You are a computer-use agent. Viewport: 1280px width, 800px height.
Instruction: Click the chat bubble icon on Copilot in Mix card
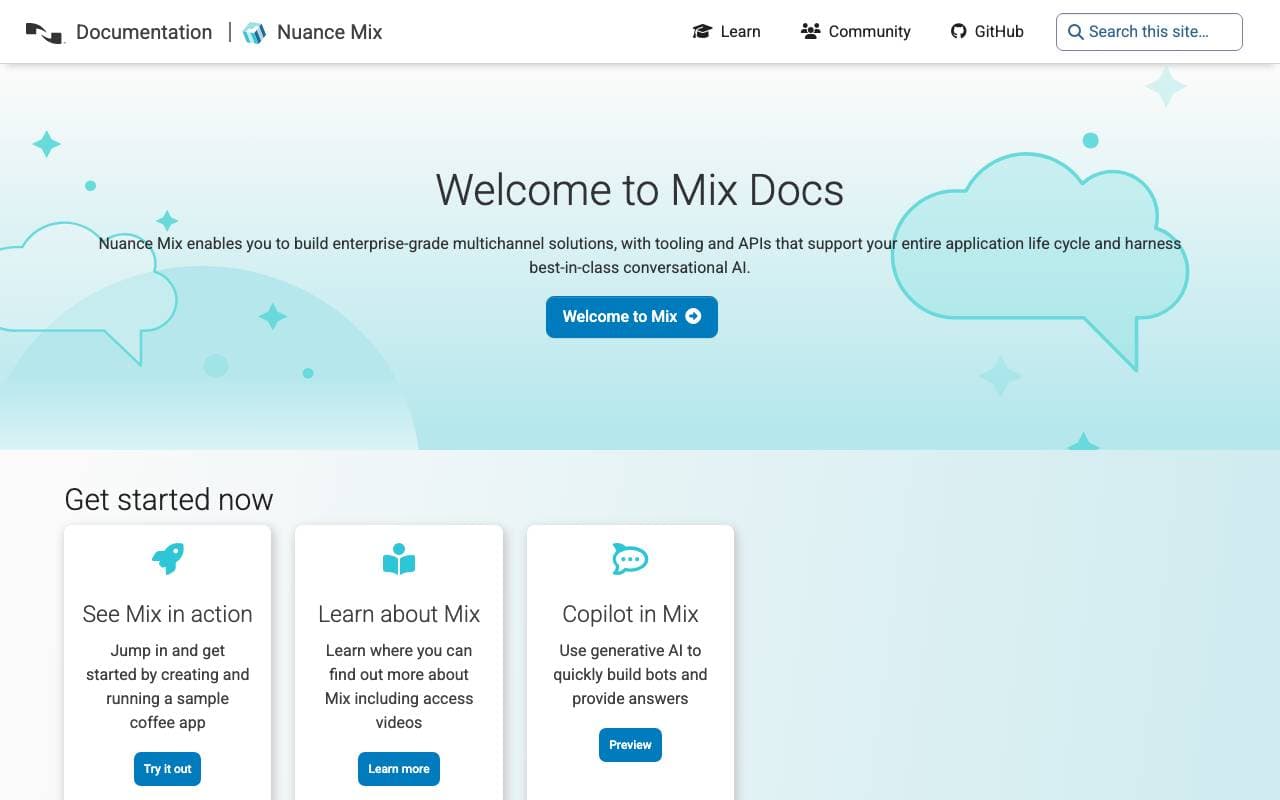tap(630, 559)
